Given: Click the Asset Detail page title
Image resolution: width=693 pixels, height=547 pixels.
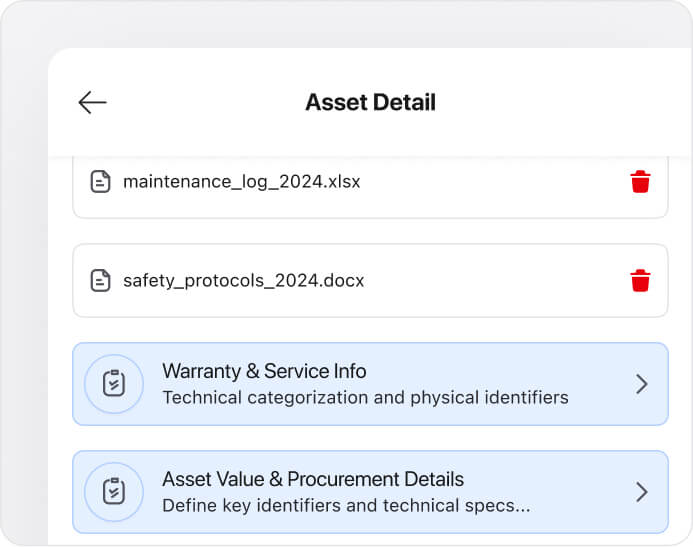Looking at the screenshot, I should [x=370, y=103].
